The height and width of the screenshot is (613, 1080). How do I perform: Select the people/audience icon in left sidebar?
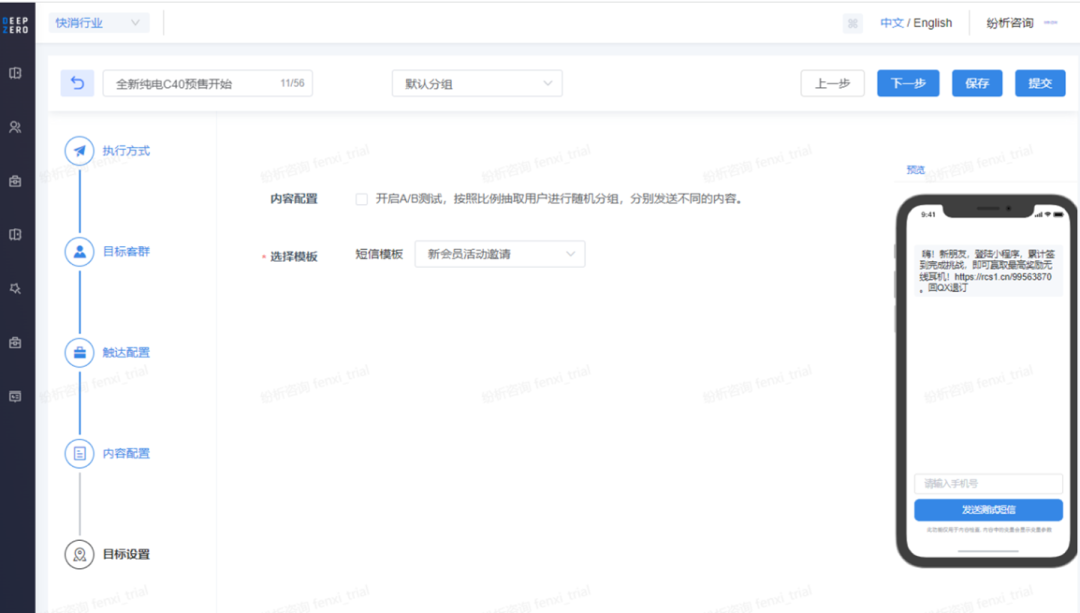coord(15,127)
